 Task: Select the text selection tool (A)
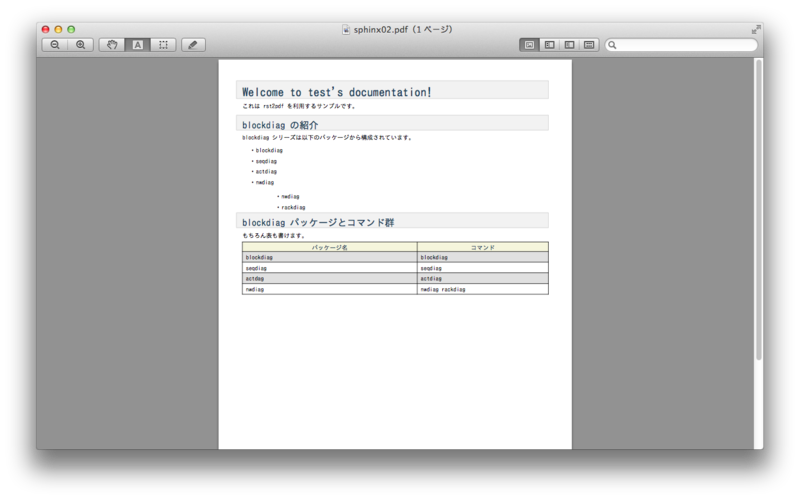tap(138, 45)
